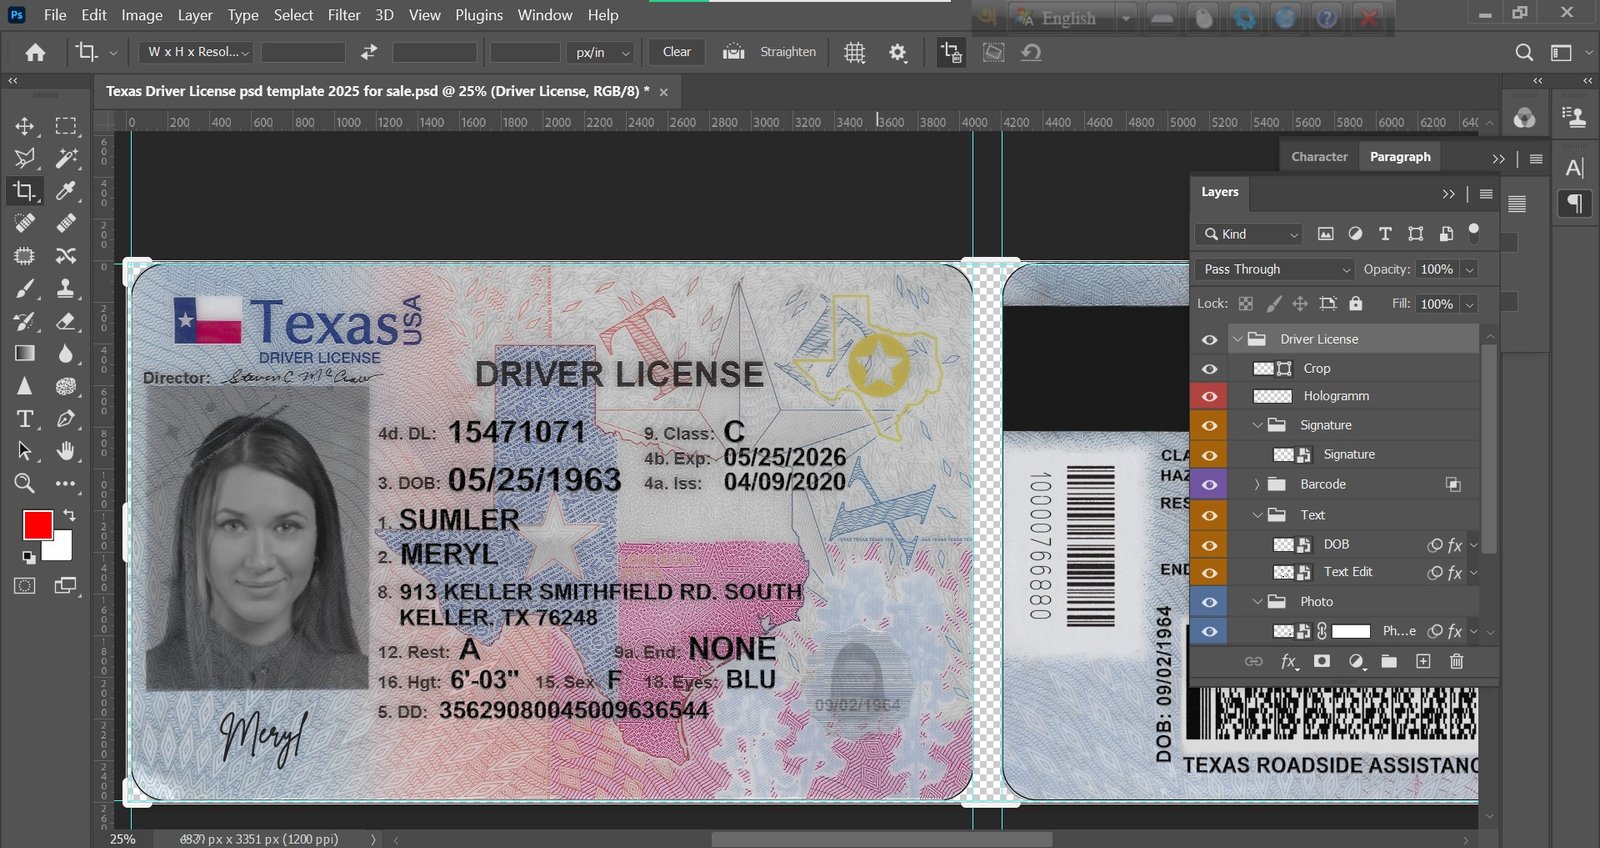Open the Home screen icon

pyautogui.click(x=35, y=52)
